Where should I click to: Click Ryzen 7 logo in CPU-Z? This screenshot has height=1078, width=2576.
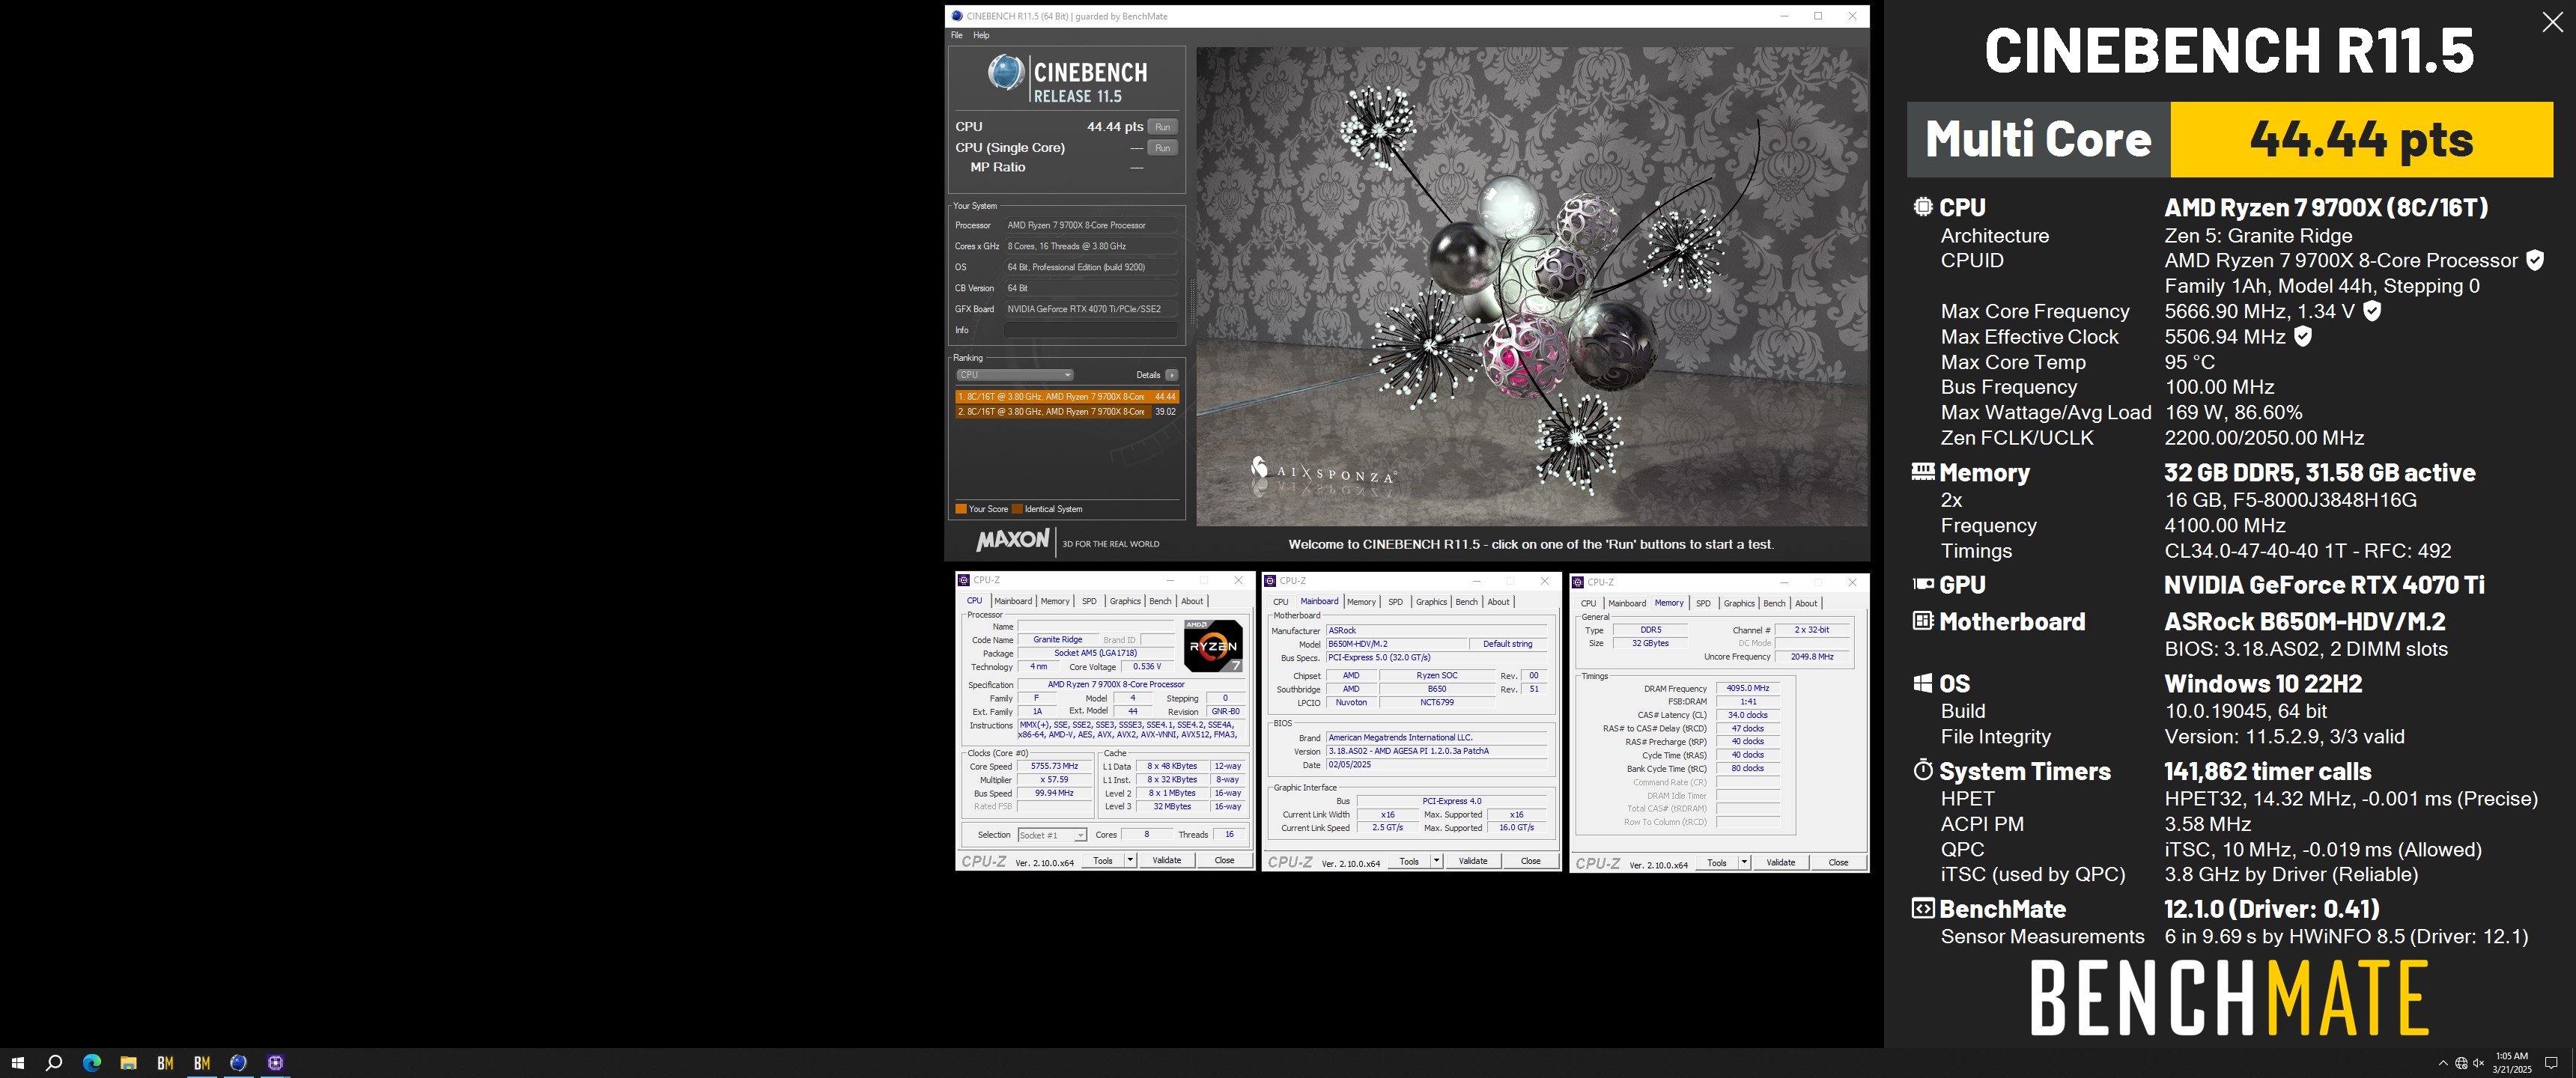coord(1213,645)
